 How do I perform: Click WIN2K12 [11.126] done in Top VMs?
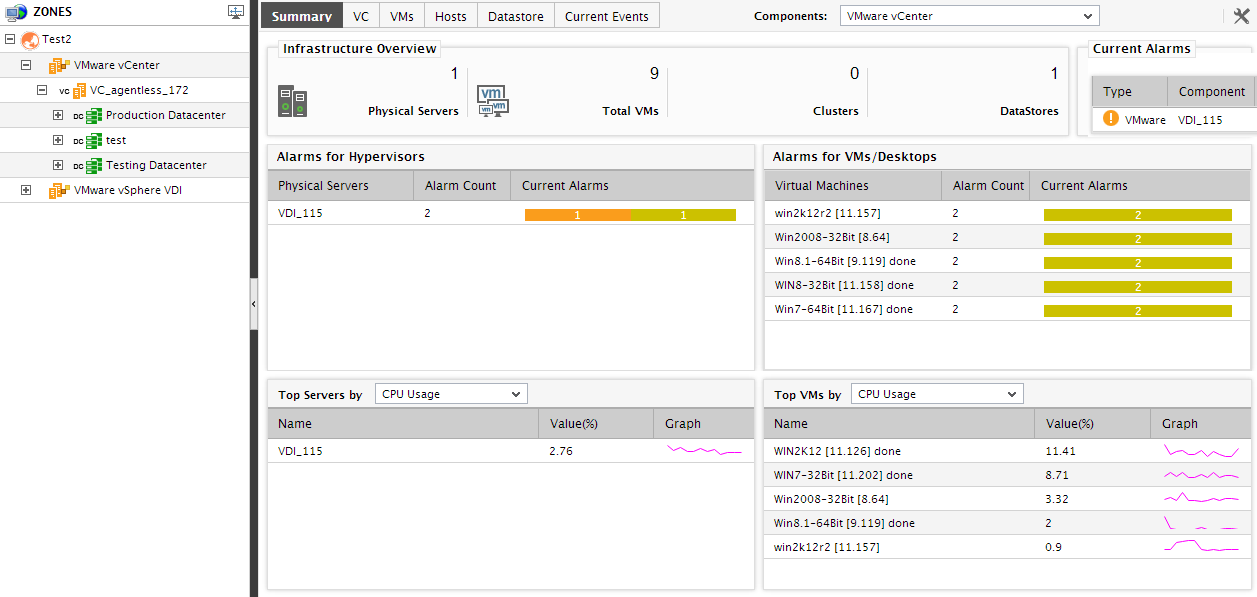(838, 451)
